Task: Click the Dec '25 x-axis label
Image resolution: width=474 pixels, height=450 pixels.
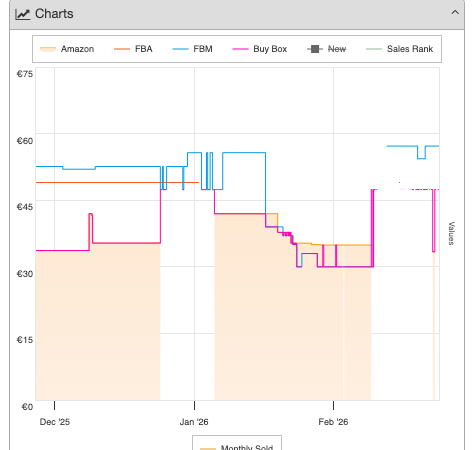Action: (55, 422)
